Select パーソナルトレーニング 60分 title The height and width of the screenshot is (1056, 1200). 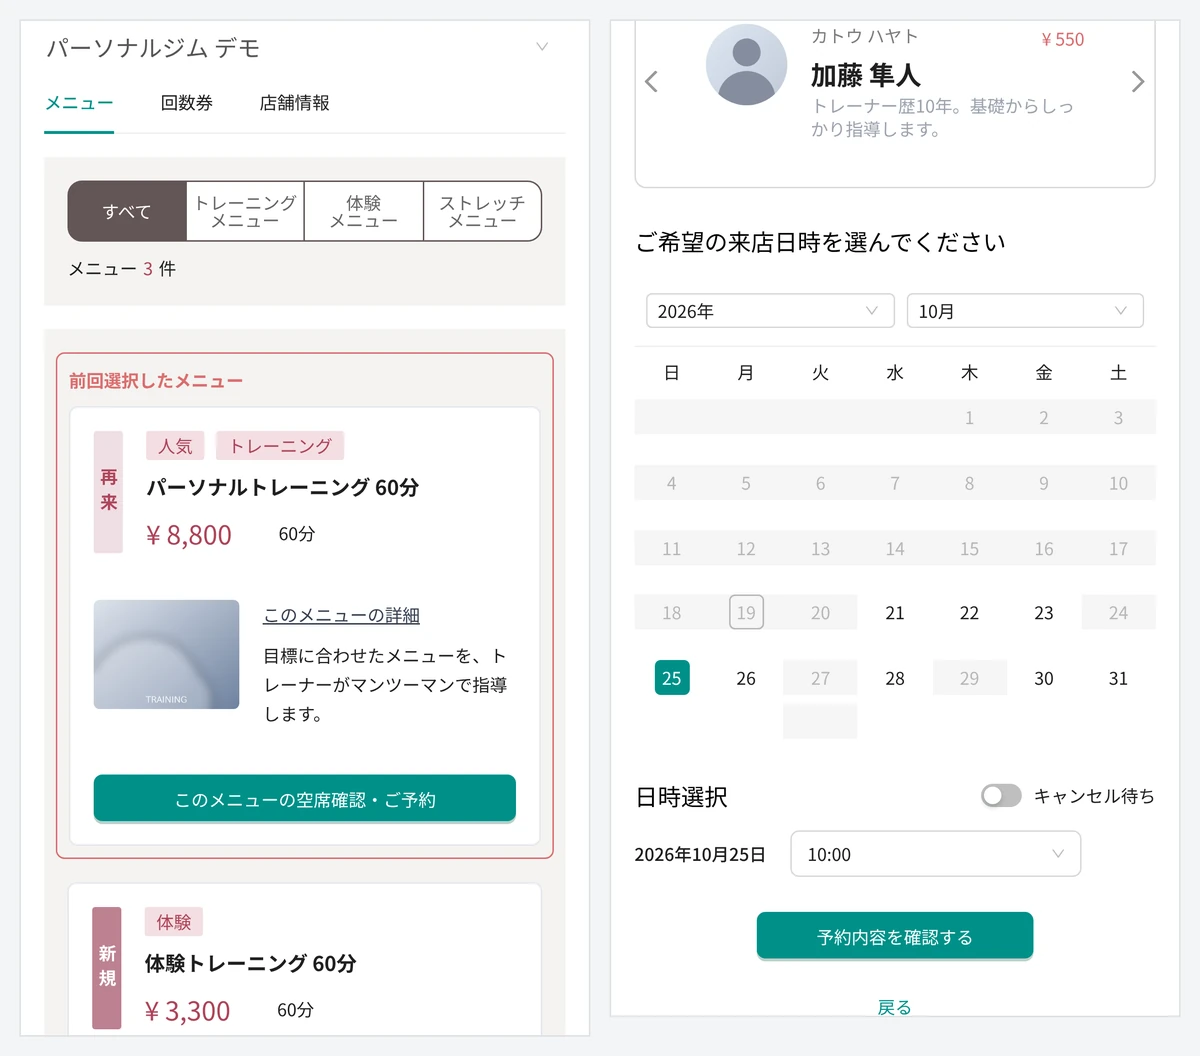click(x=283, y=487)
